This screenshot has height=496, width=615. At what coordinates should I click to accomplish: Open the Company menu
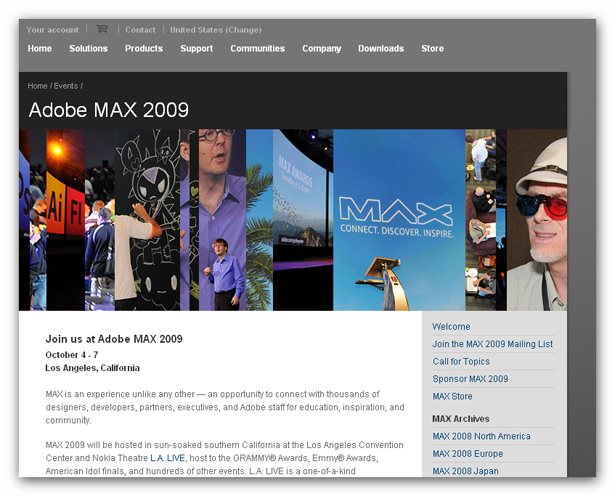coord(321,49)
